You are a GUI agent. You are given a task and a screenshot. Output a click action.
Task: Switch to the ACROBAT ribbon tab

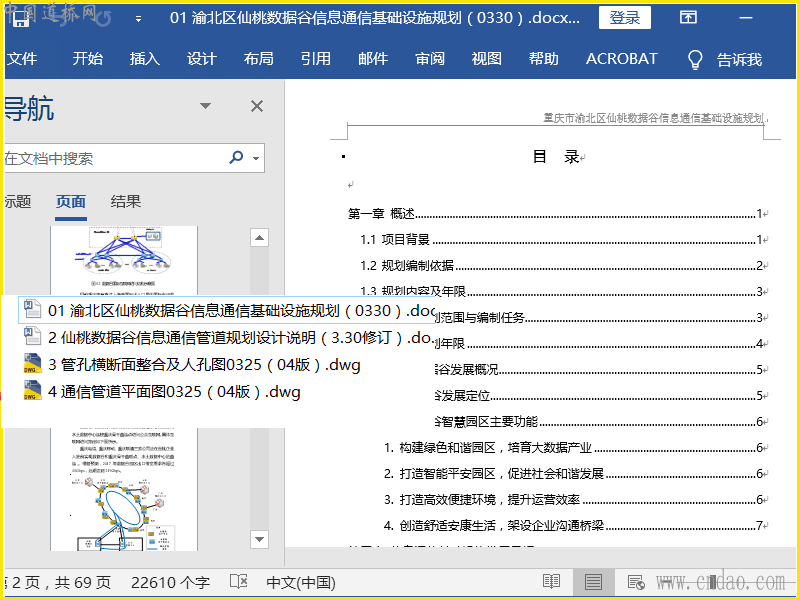point(621,59)
